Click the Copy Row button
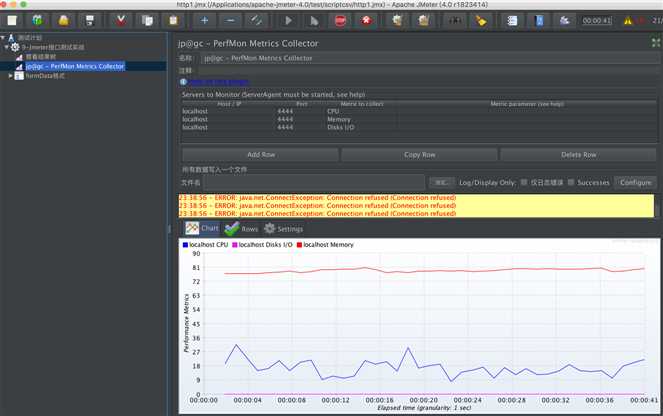This screenshot has height=416, width=663. click(x=419, y=155)
